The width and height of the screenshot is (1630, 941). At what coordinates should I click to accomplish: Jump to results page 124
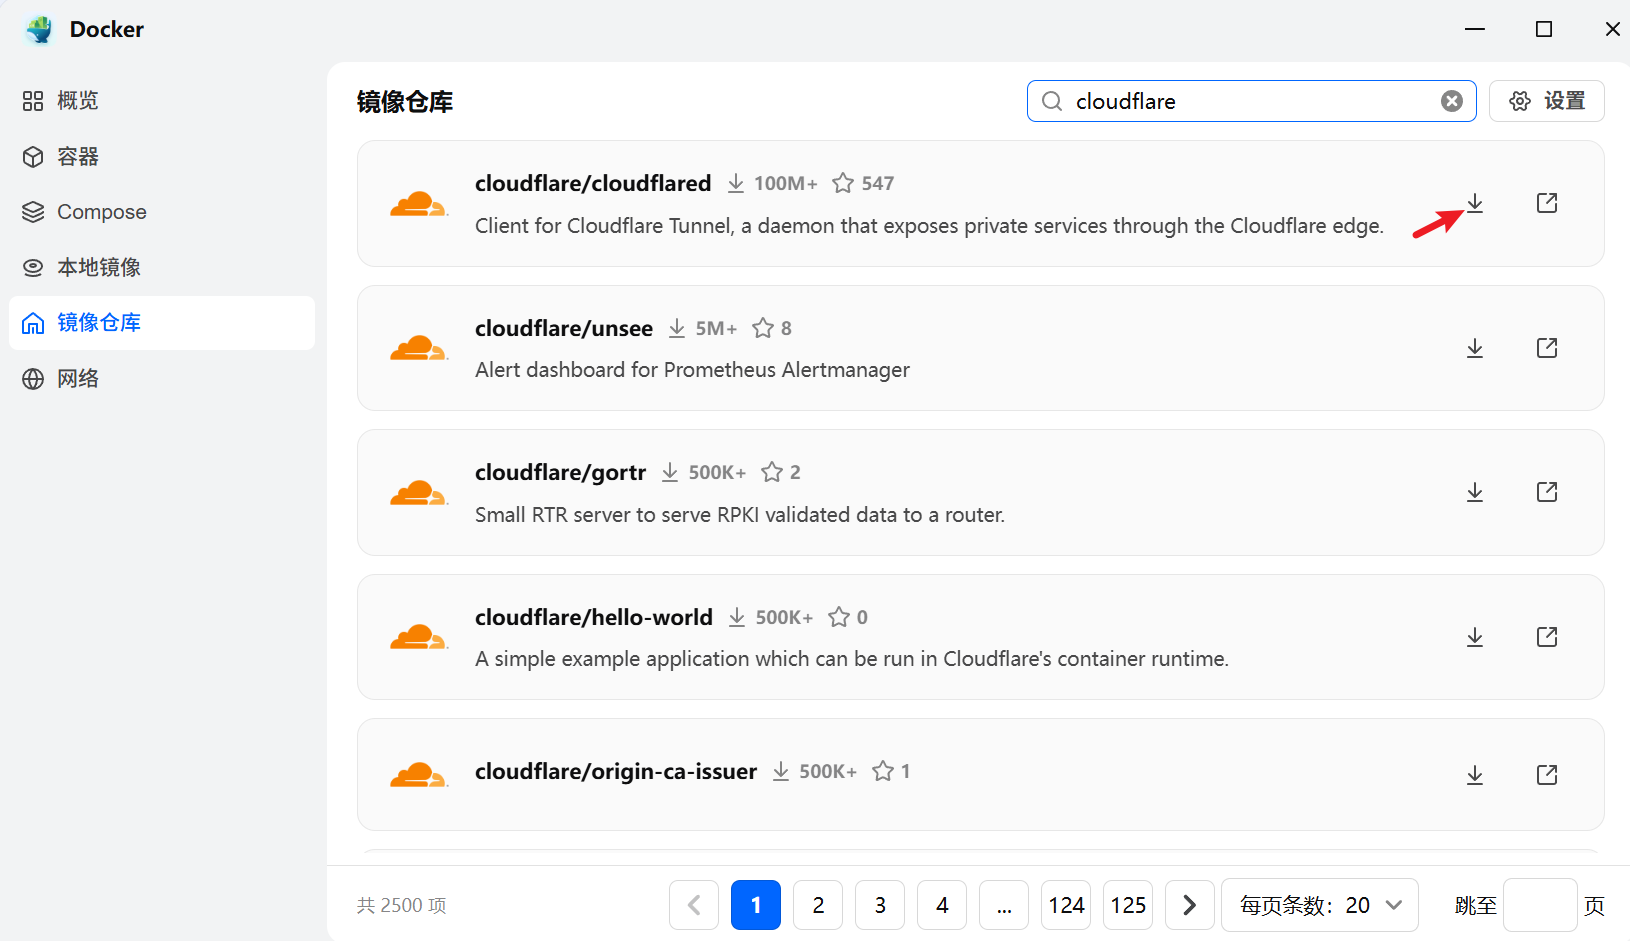(1066, 905)
